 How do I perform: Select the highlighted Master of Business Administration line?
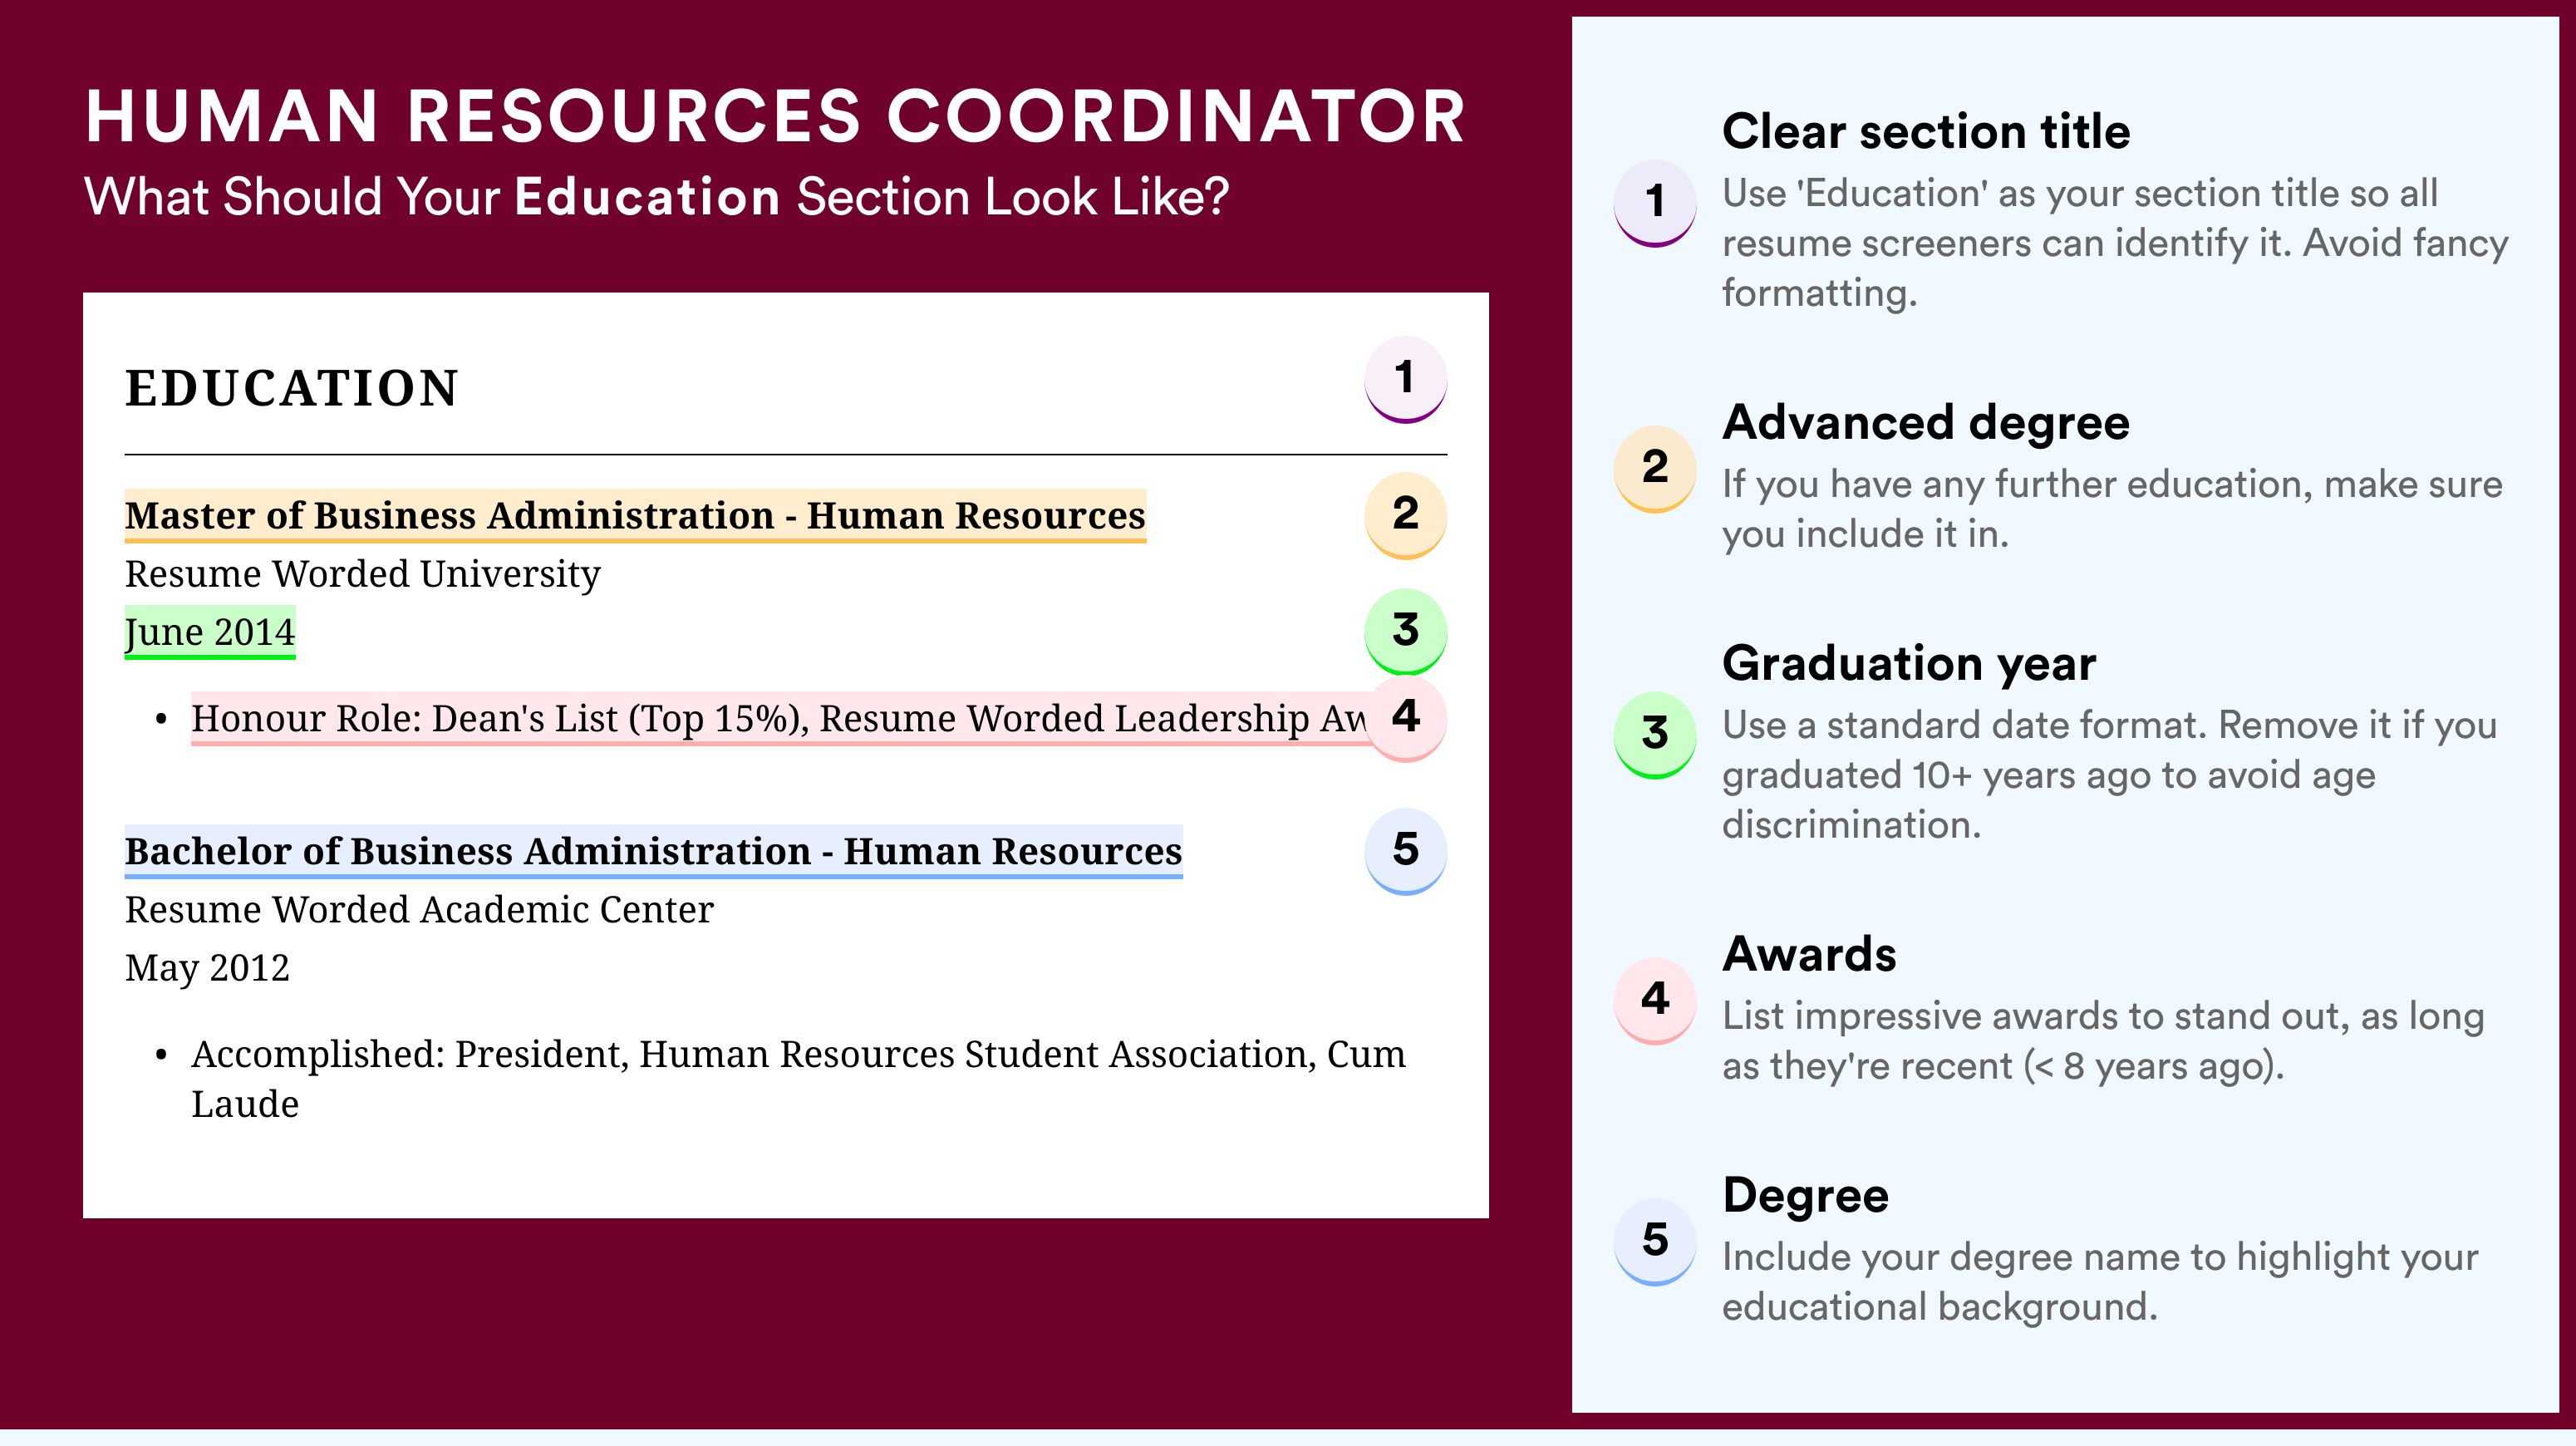635,516
